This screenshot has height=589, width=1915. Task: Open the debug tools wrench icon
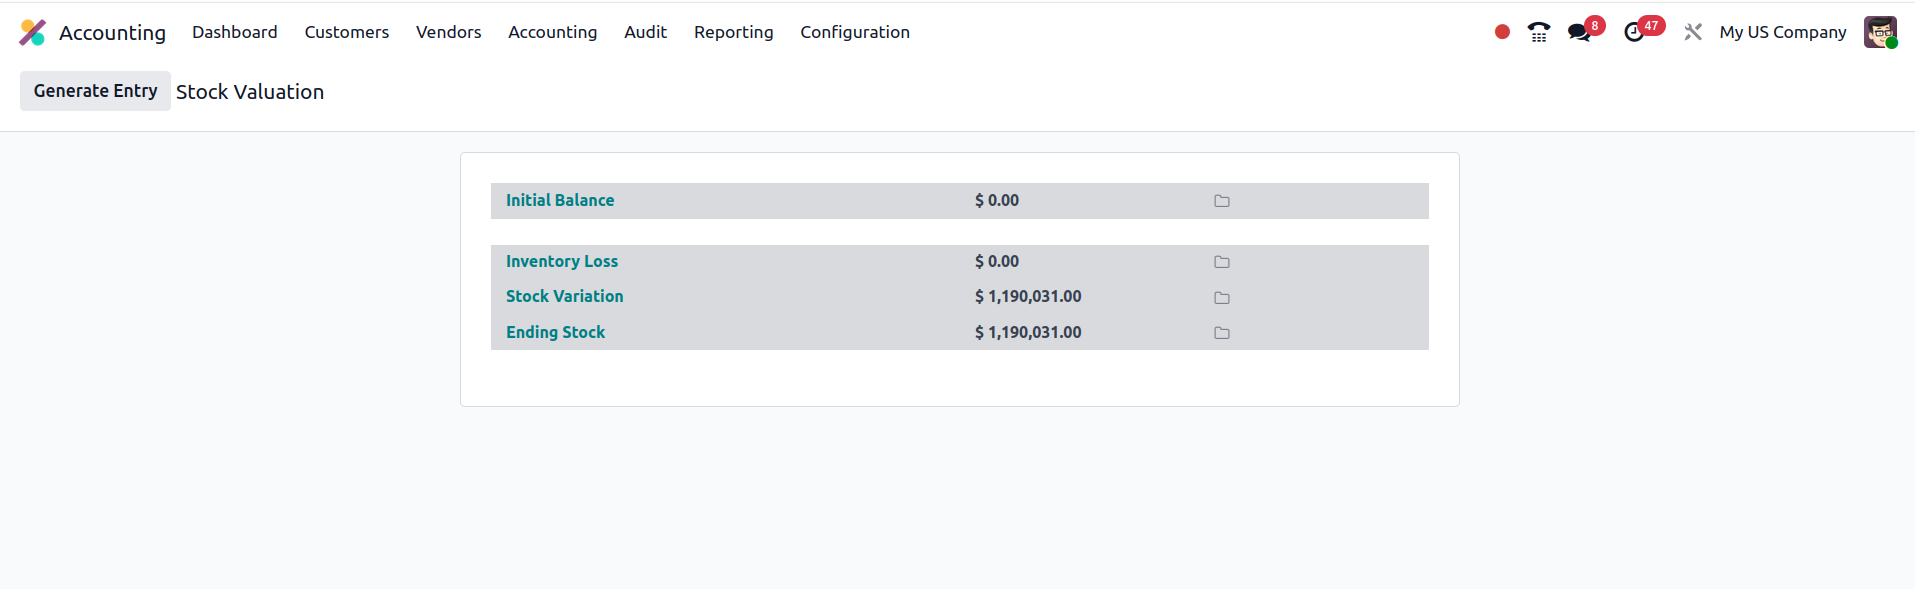coord(1692,32)
